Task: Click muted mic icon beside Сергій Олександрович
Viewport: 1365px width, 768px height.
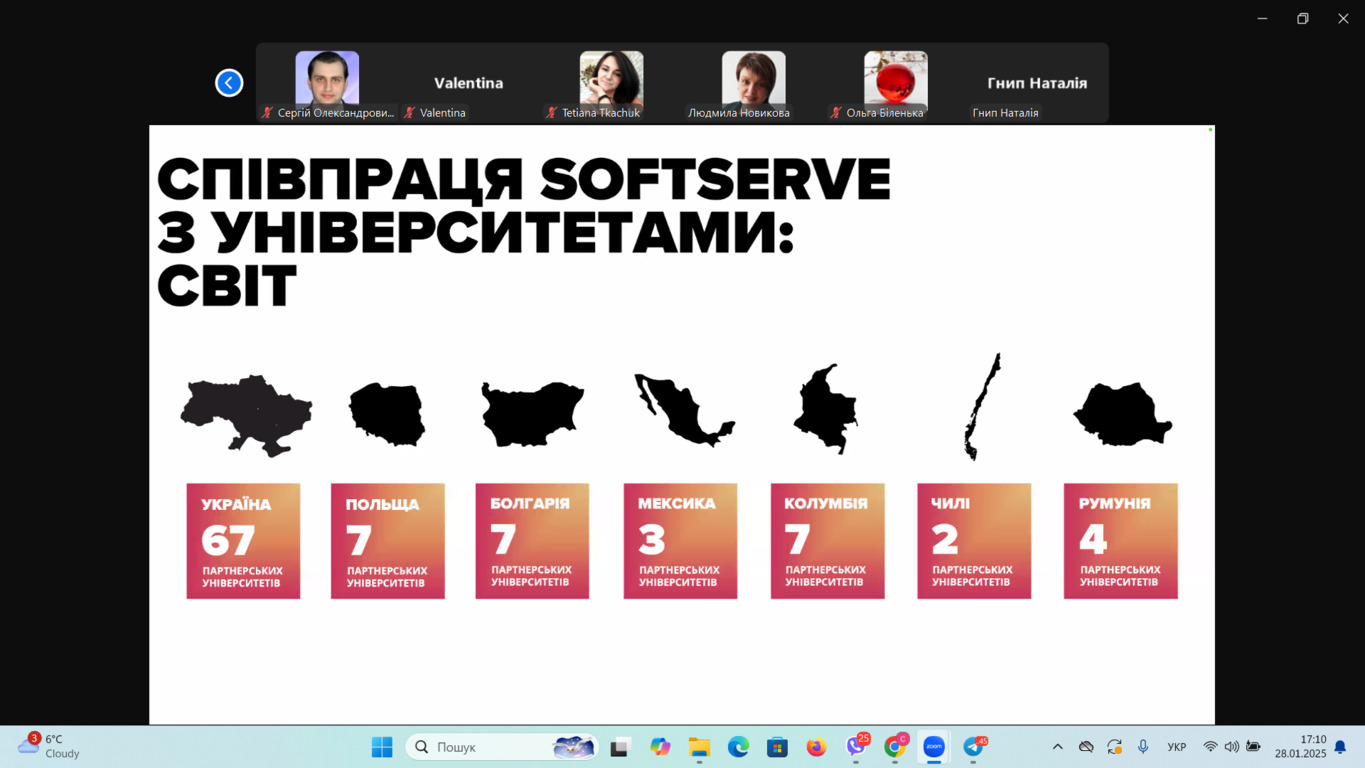Action: point(267,113)
